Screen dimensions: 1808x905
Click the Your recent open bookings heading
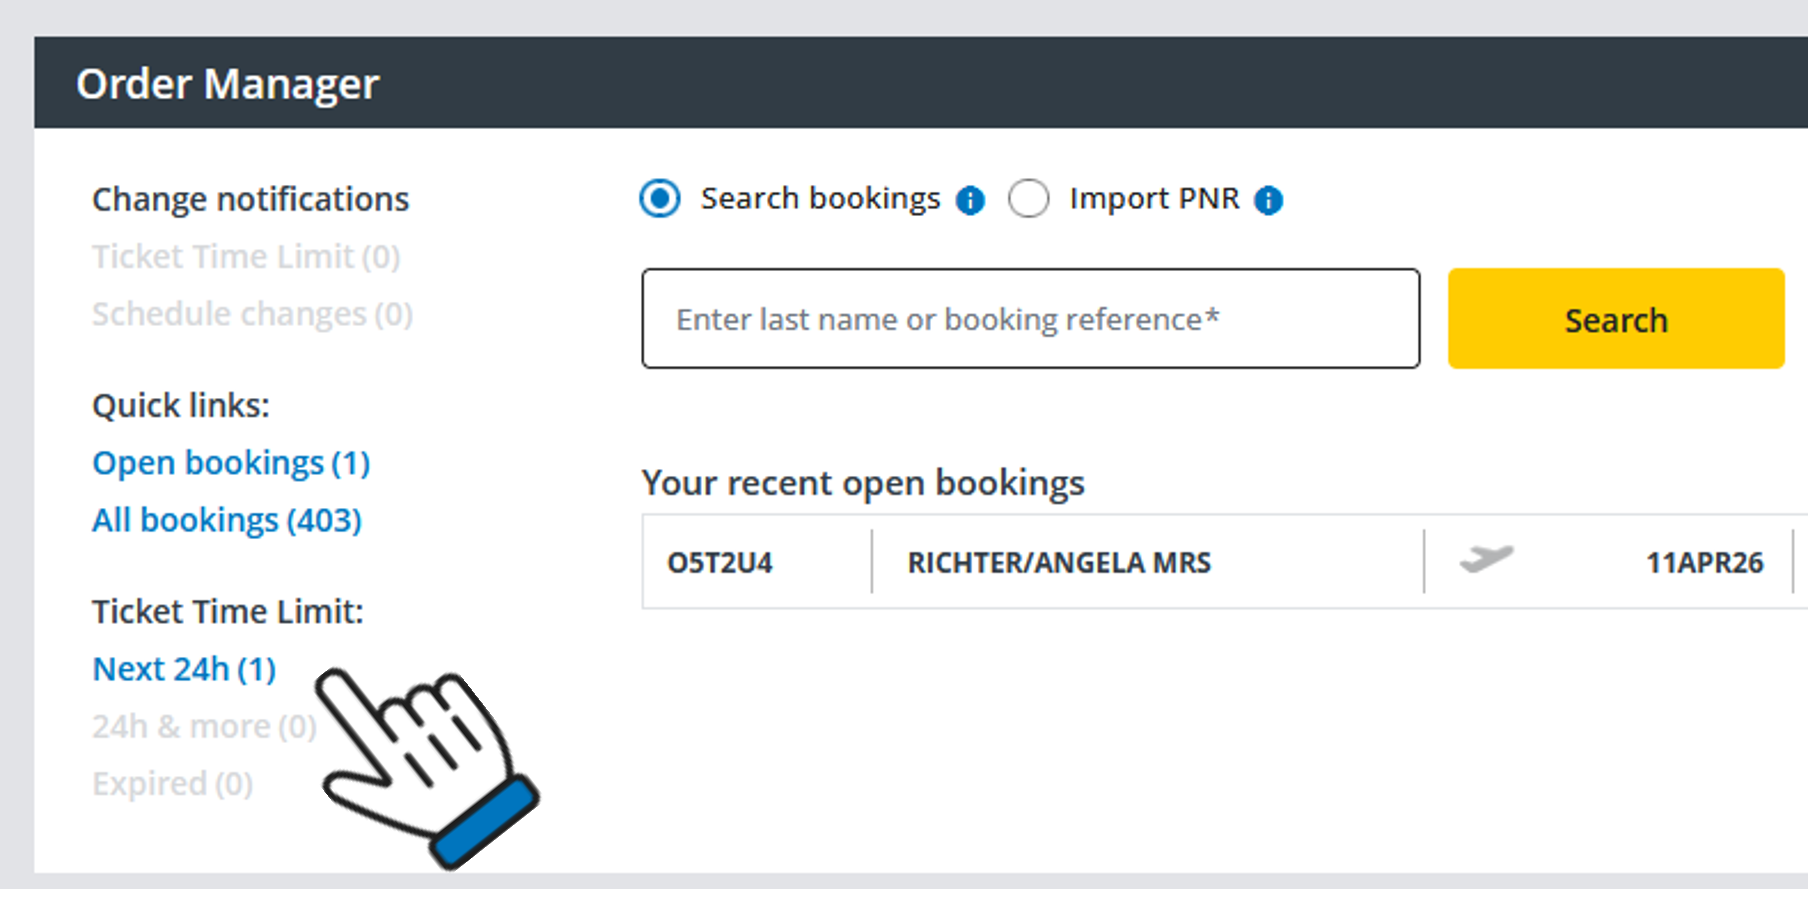coord(864,482)
